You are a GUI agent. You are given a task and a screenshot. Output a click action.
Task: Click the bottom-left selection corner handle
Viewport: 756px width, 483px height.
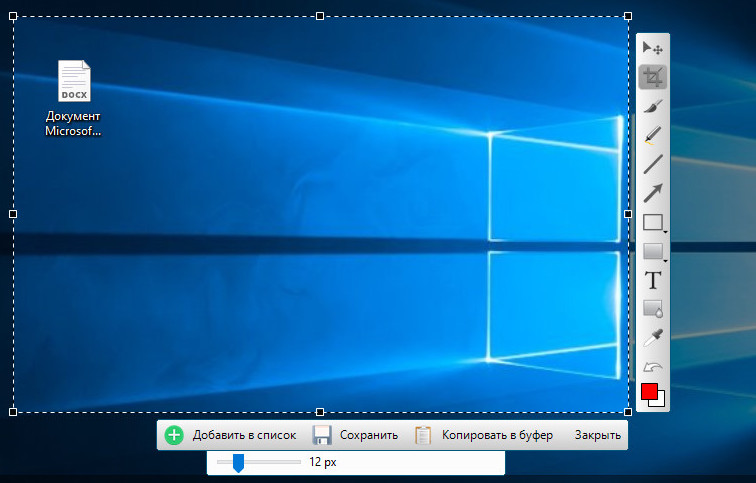[x=13, y=412]
